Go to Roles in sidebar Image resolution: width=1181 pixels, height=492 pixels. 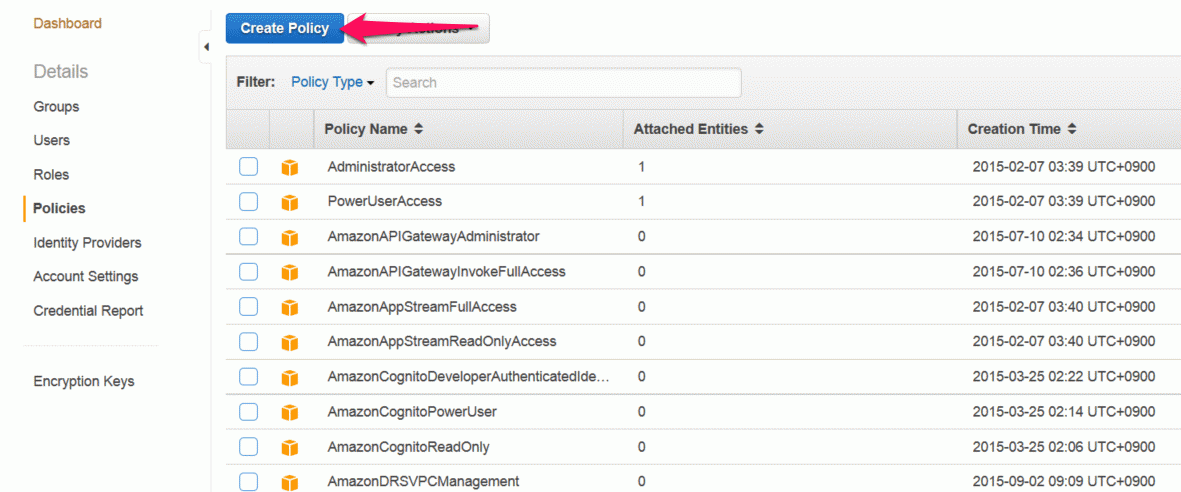point(51,174)
